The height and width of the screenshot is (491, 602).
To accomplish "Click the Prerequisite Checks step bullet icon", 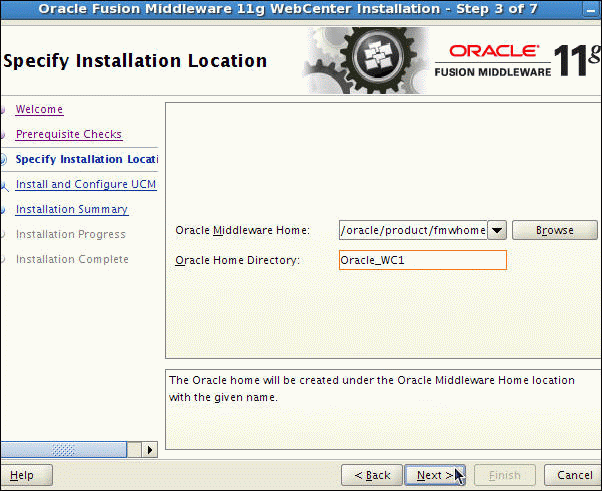I will pyautogui.click(x=3, y=135).
